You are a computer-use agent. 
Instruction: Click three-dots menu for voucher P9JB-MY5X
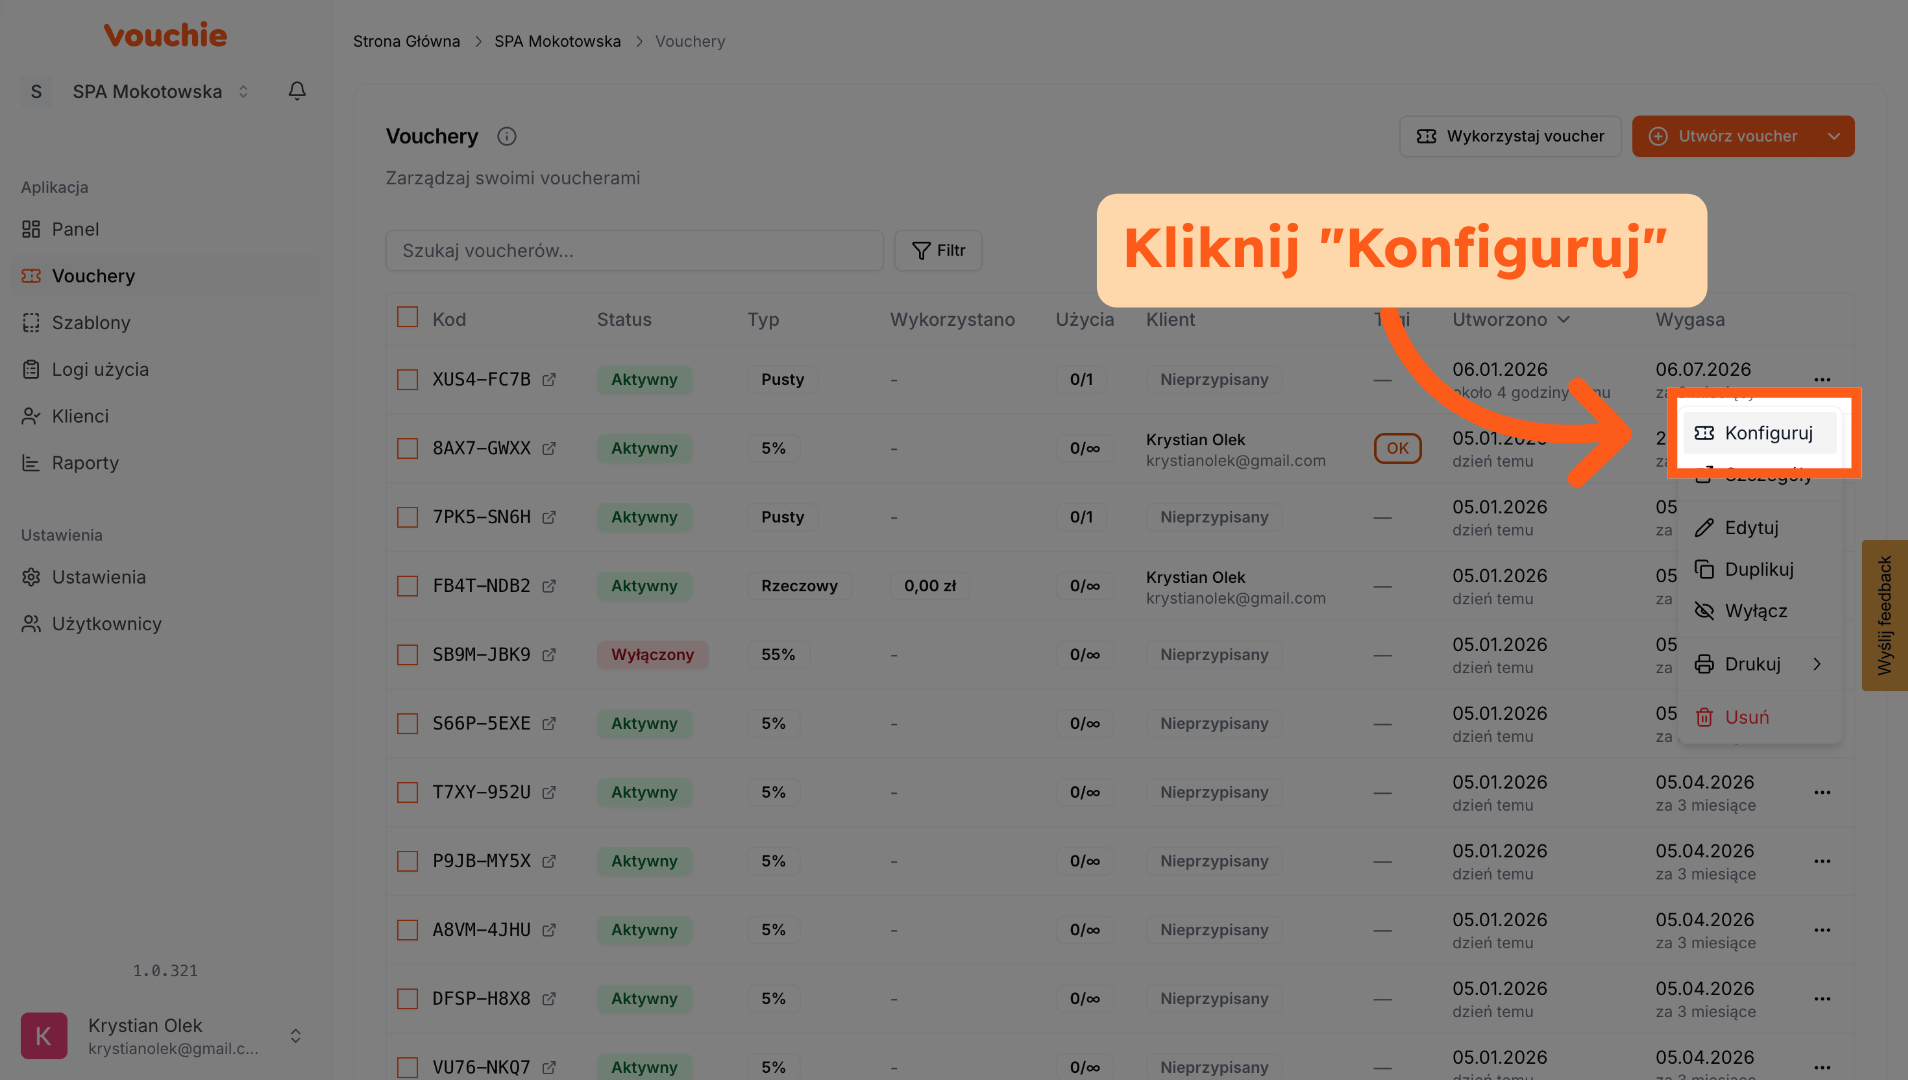1822,862
